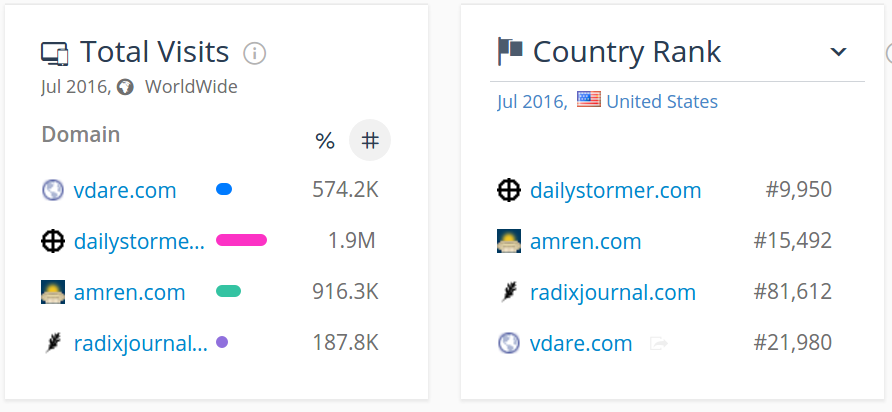Click the pink dailystormer visits bar

(241, 240)
